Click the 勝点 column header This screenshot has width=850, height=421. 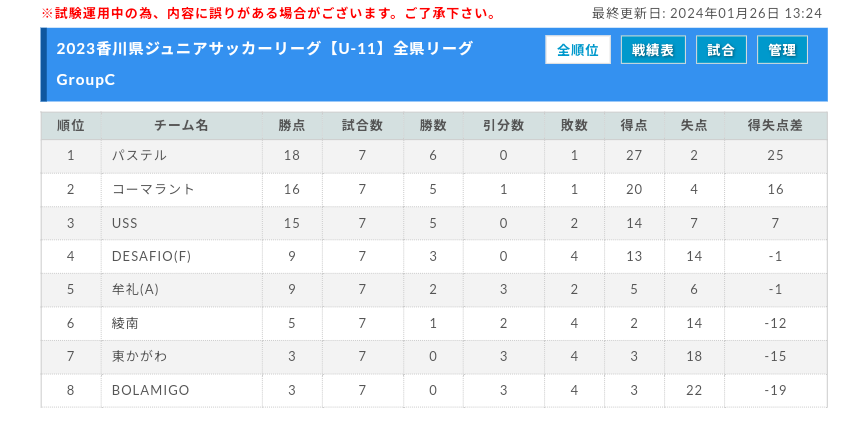pos(292,126)
